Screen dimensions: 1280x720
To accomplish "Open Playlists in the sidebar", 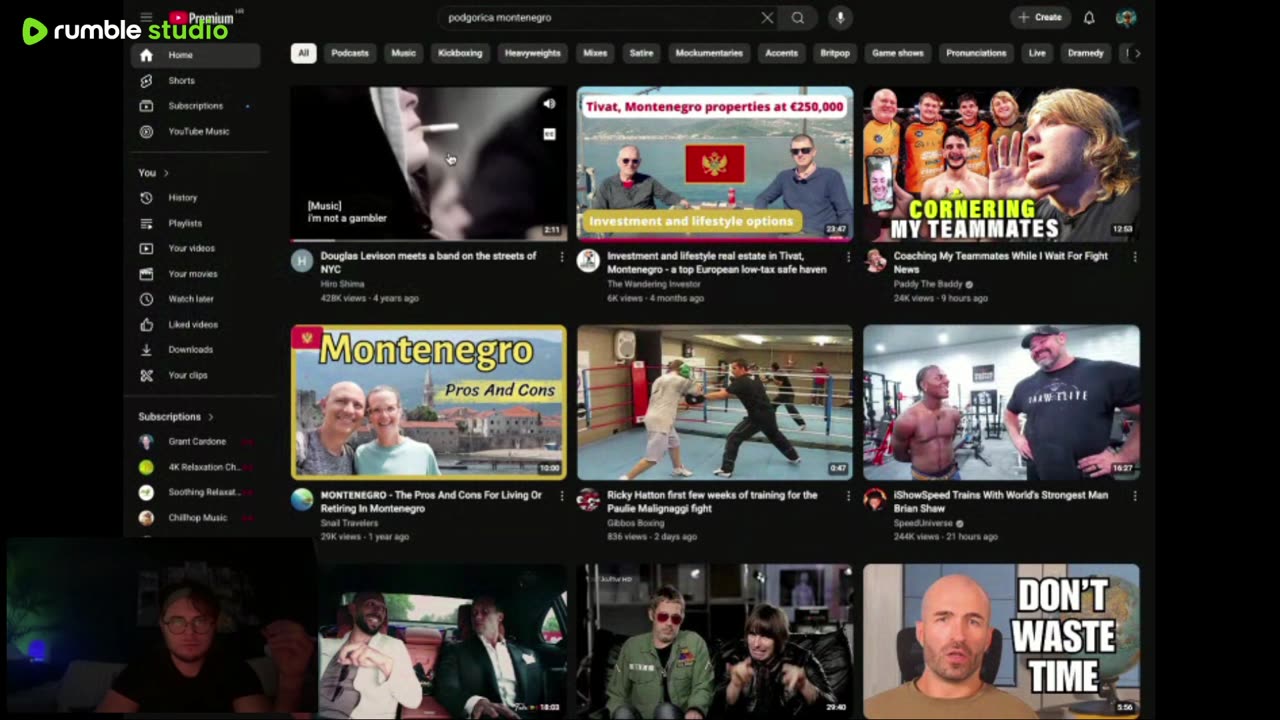I will (x=195, y=223).
